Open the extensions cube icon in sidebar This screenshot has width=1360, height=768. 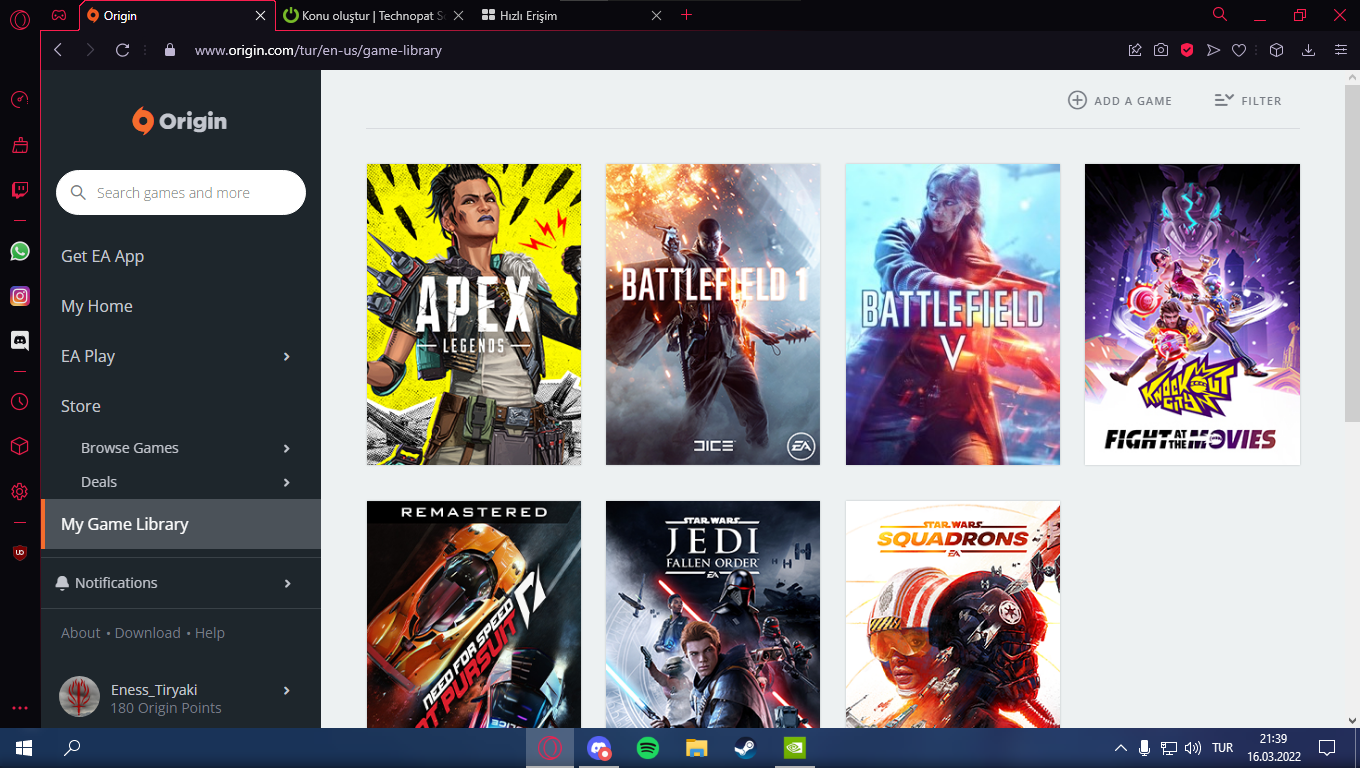[19, 446]
